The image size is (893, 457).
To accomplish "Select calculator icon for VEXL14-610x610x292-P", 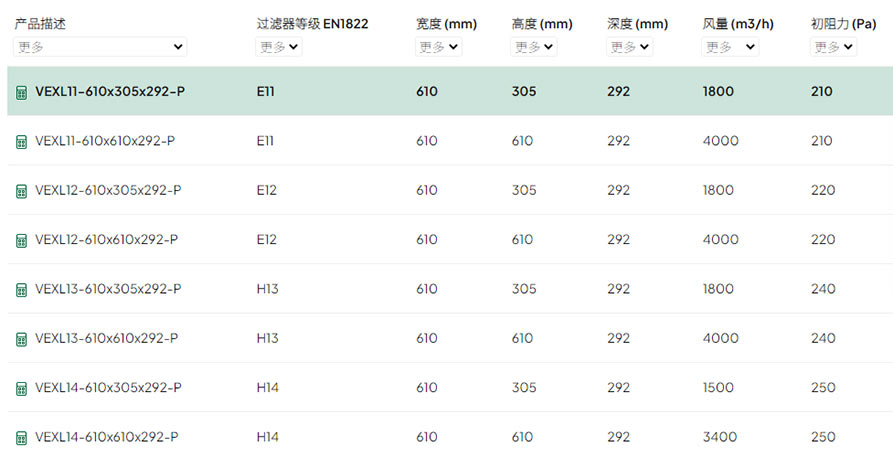I will pyautogui.click(x=21, y=438).
